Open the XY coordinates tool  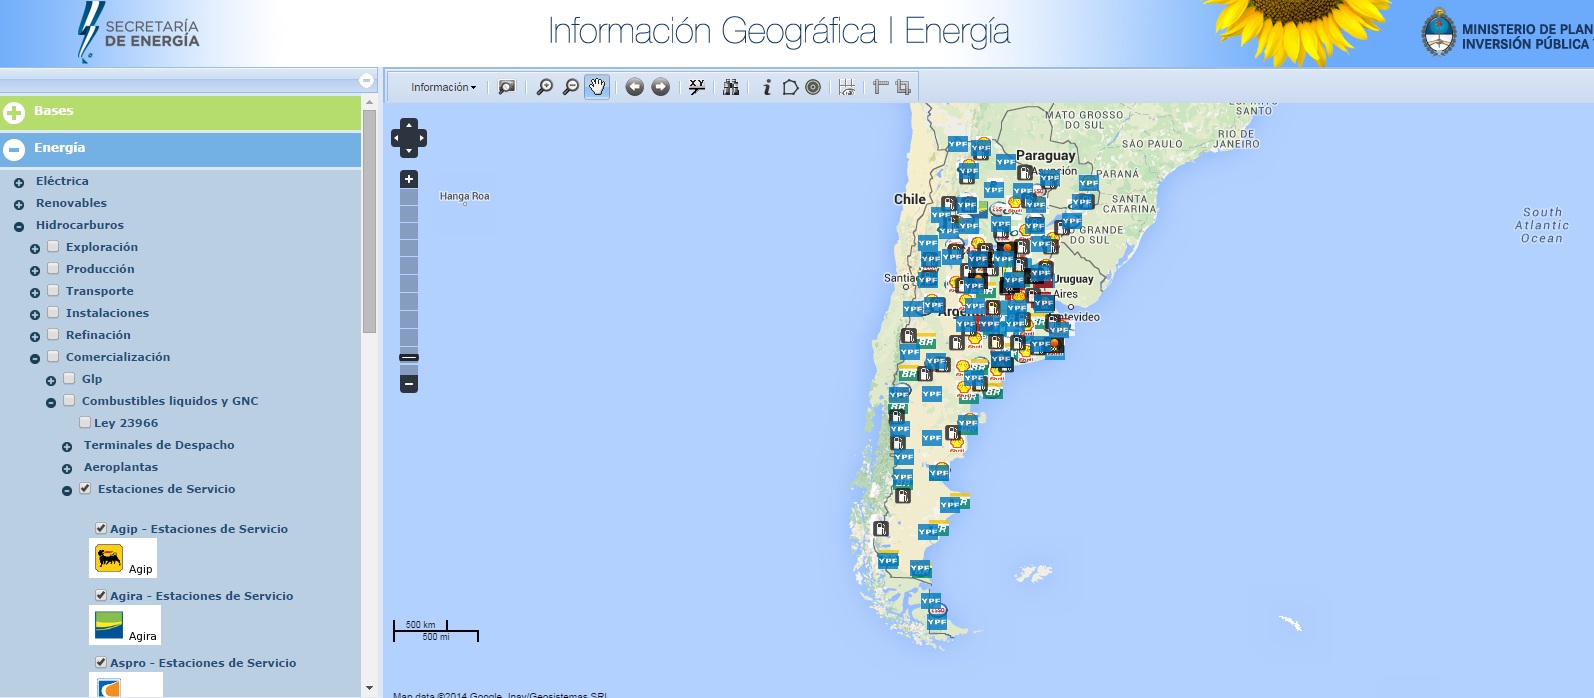pyautogui.click(x=697, y=87)
